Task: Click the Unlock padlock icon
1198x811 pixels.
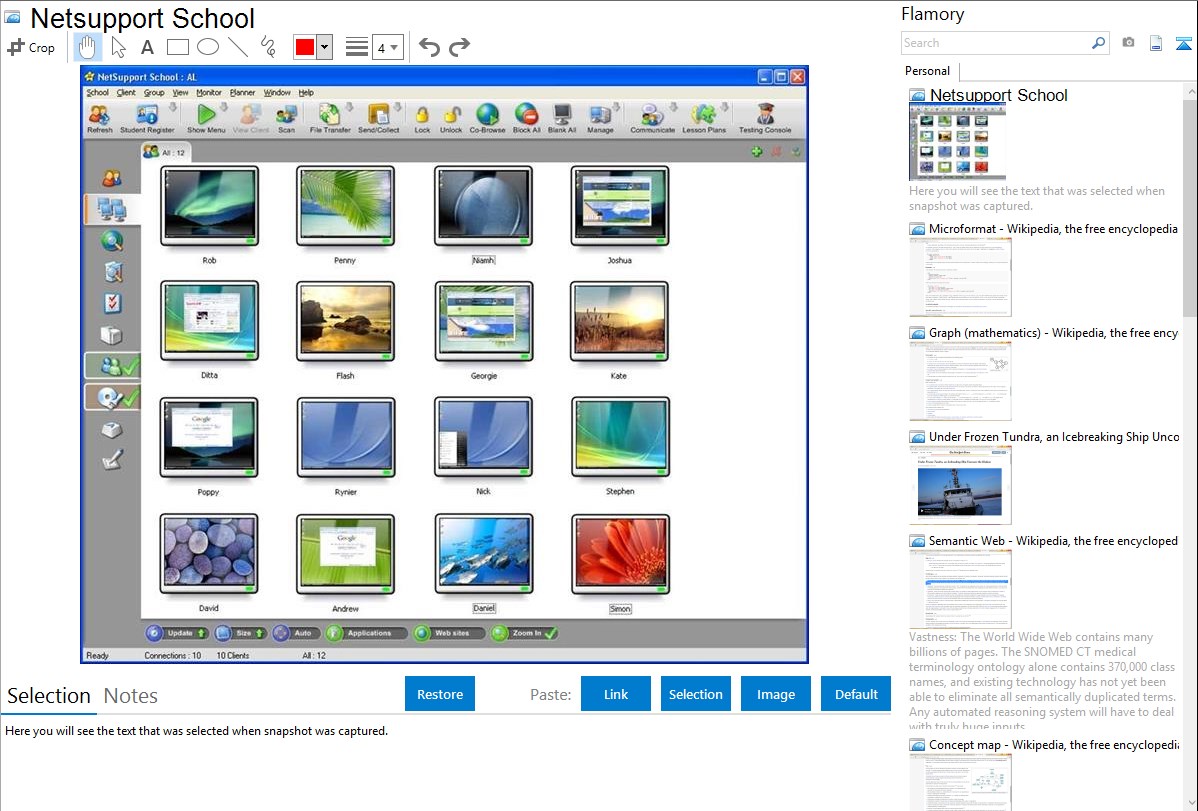Action: point(451,118)
